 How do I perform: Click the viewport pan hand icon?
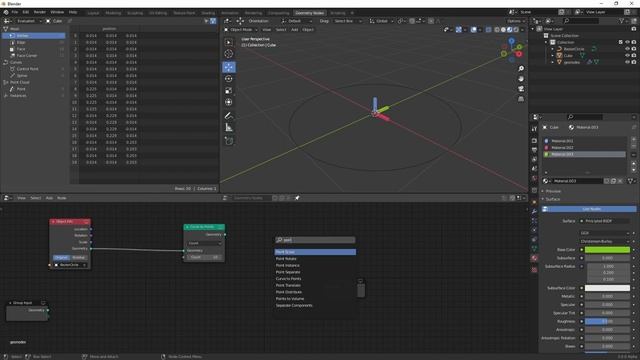tap(521, 79)
